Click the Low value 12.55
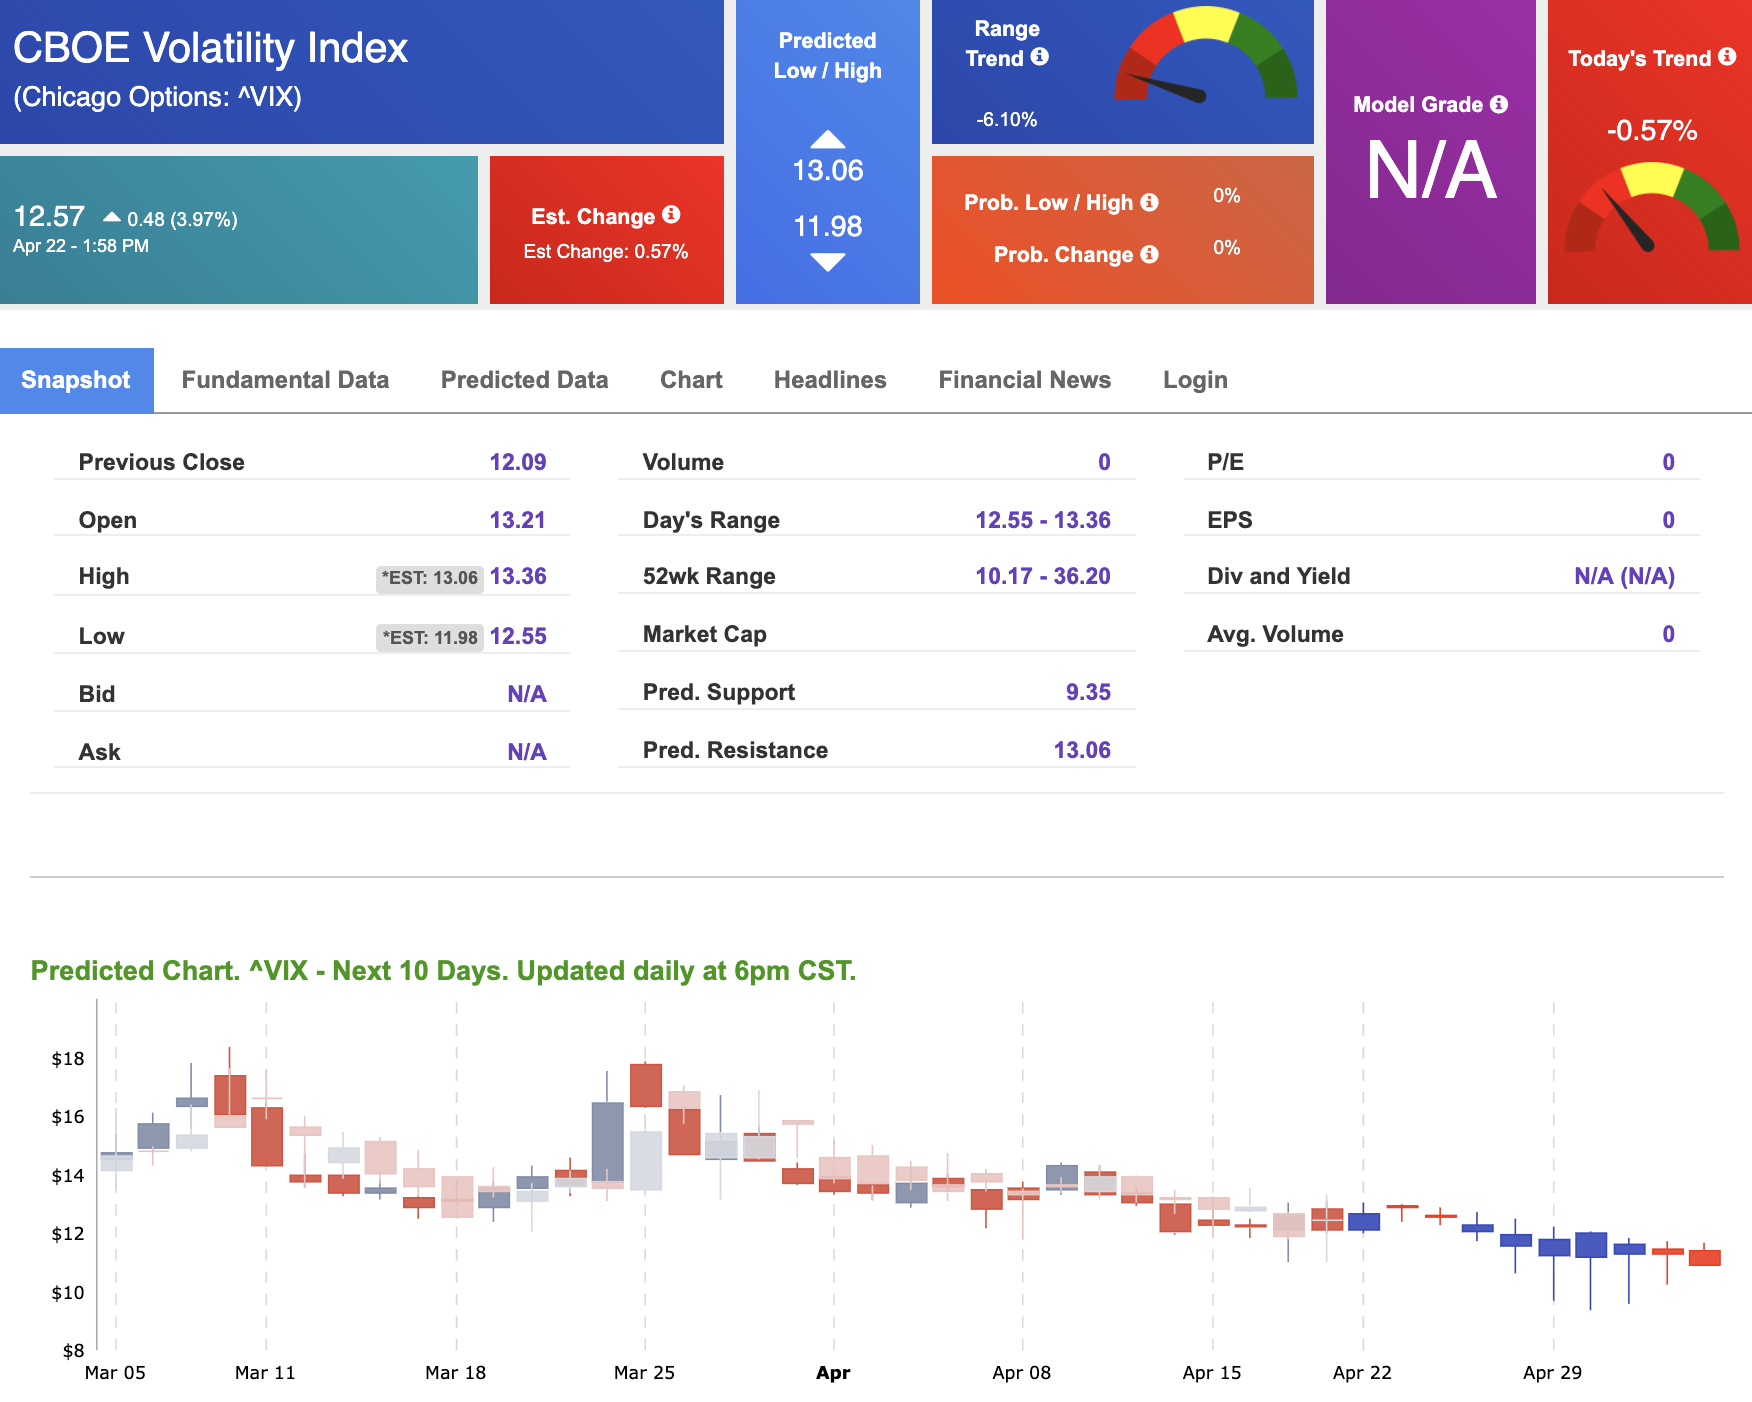 tap(518, 636)
